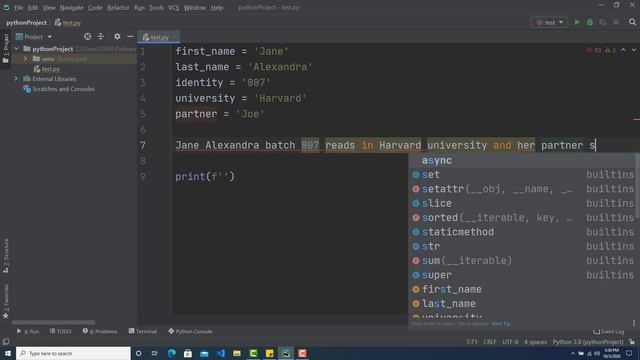
Task: Click the UTF-8 encoding in status bar
Action: (510, 342)
